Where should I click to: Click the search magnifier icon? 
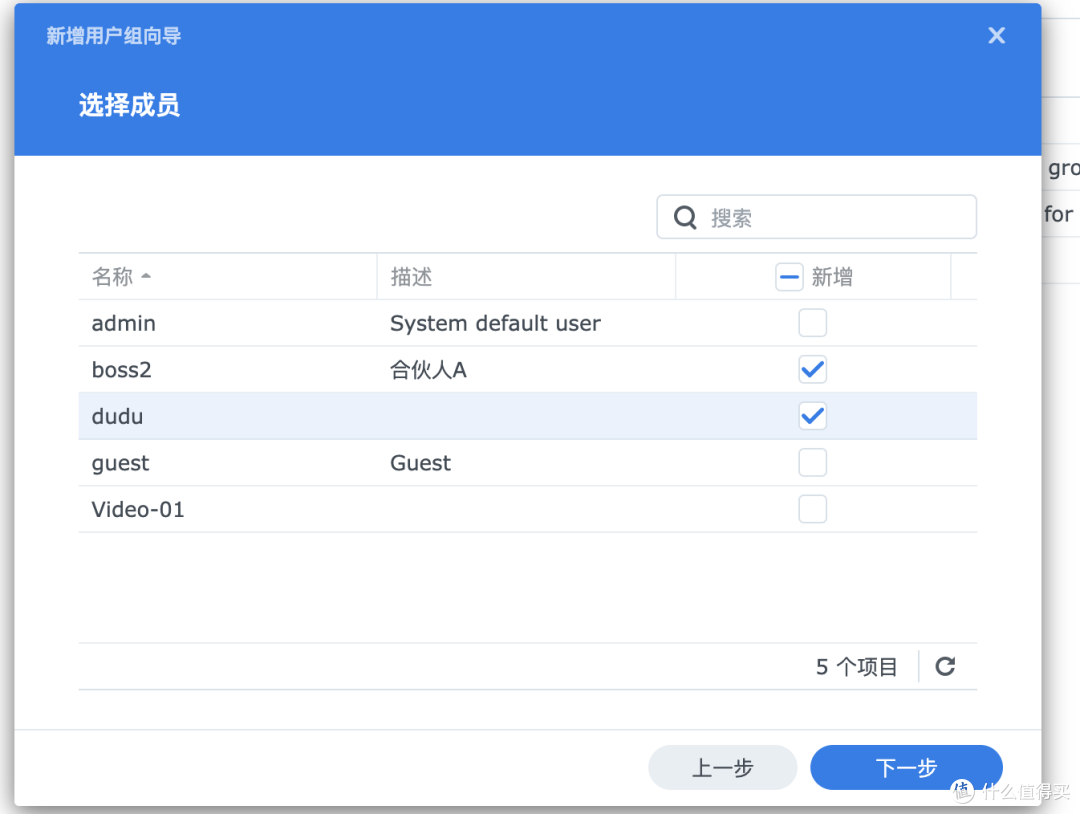point(685,218)
